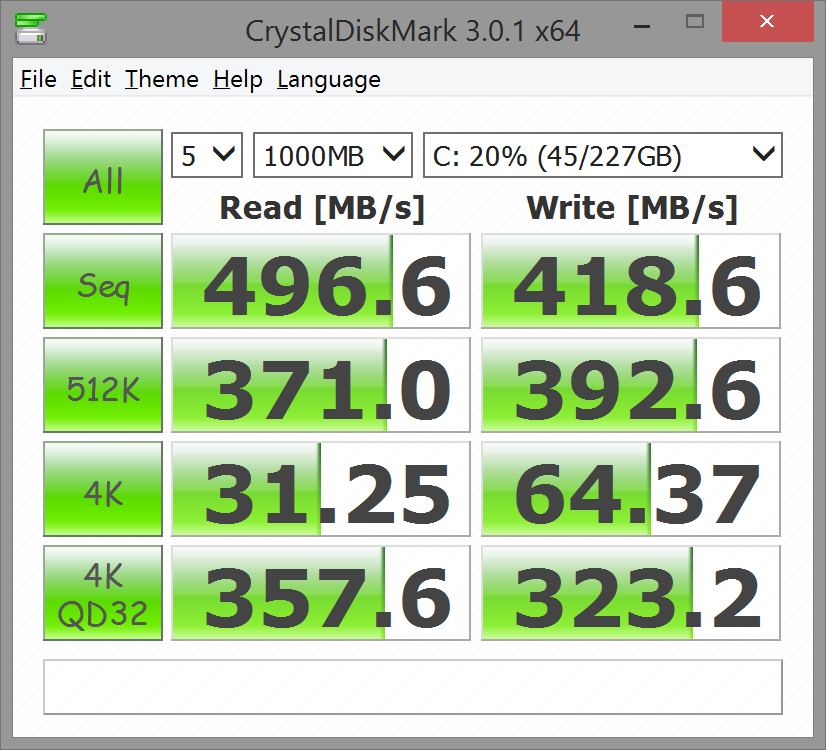The height and width of the screenshot is (750, 826).
Task: Select the Seq read result 496.6
Action: [321, 281]
